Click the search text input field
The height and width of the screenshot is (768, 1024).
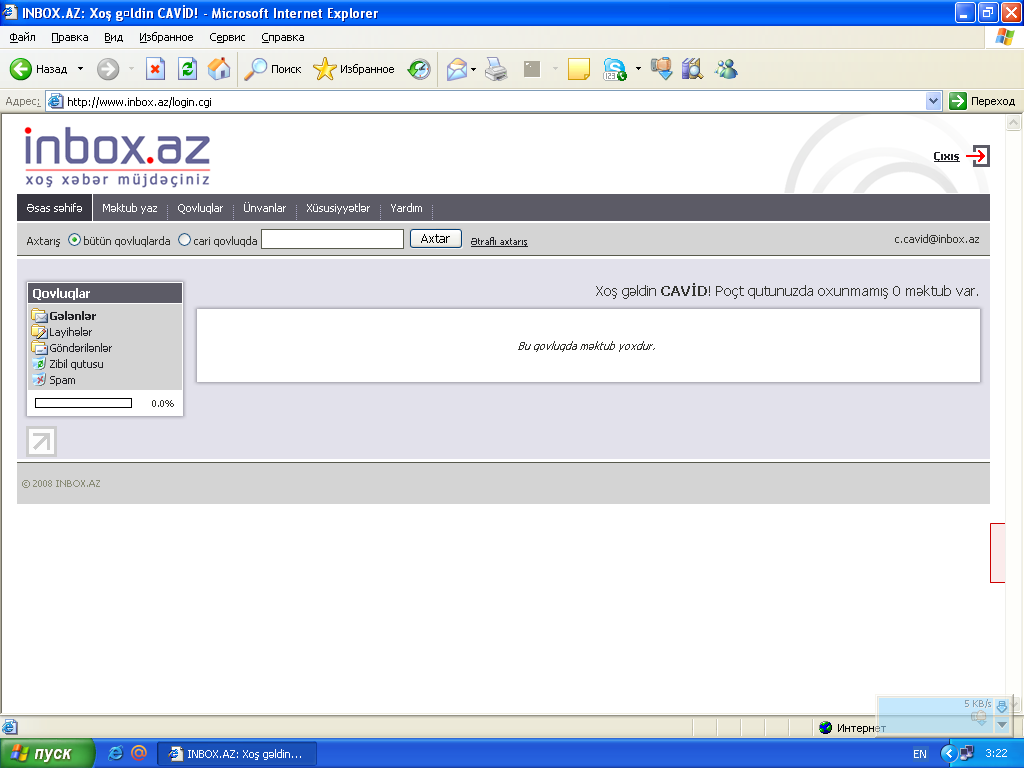(x=332, y=239)
